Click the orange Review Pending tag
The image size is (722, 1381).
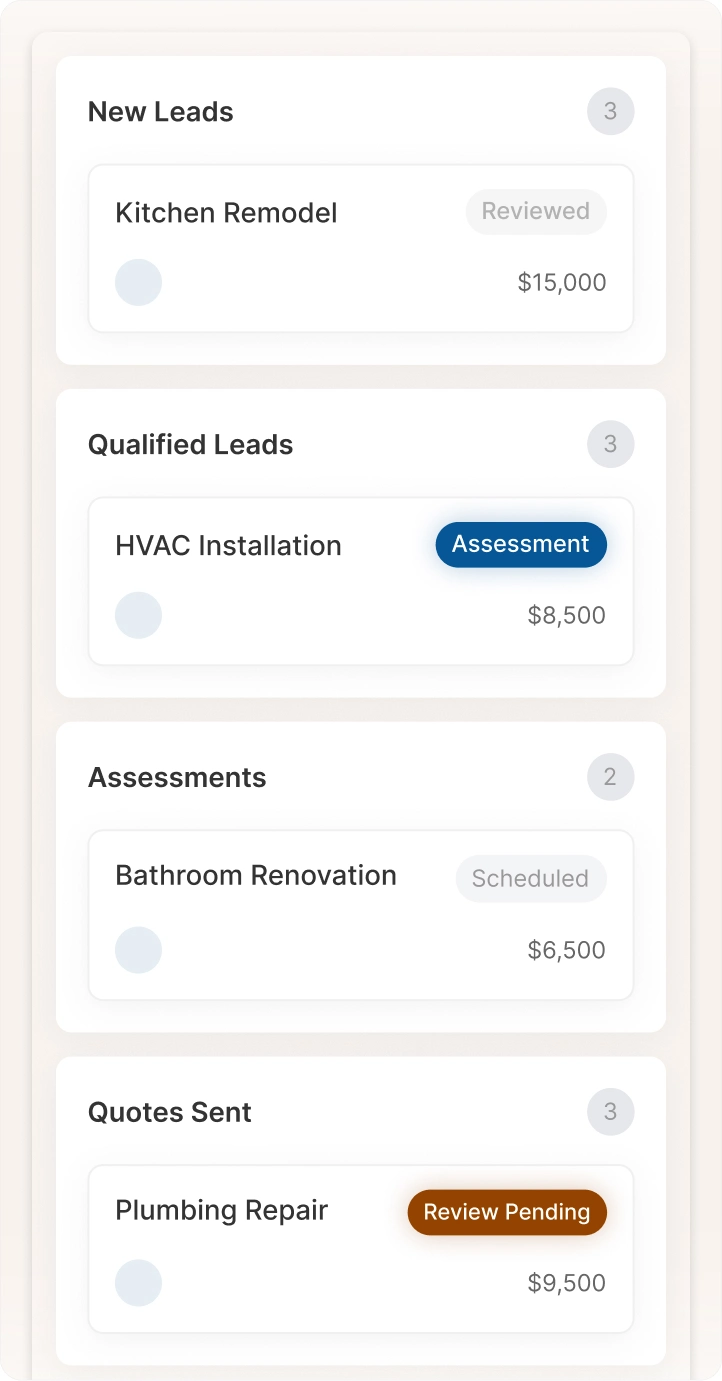[507, 1212]
